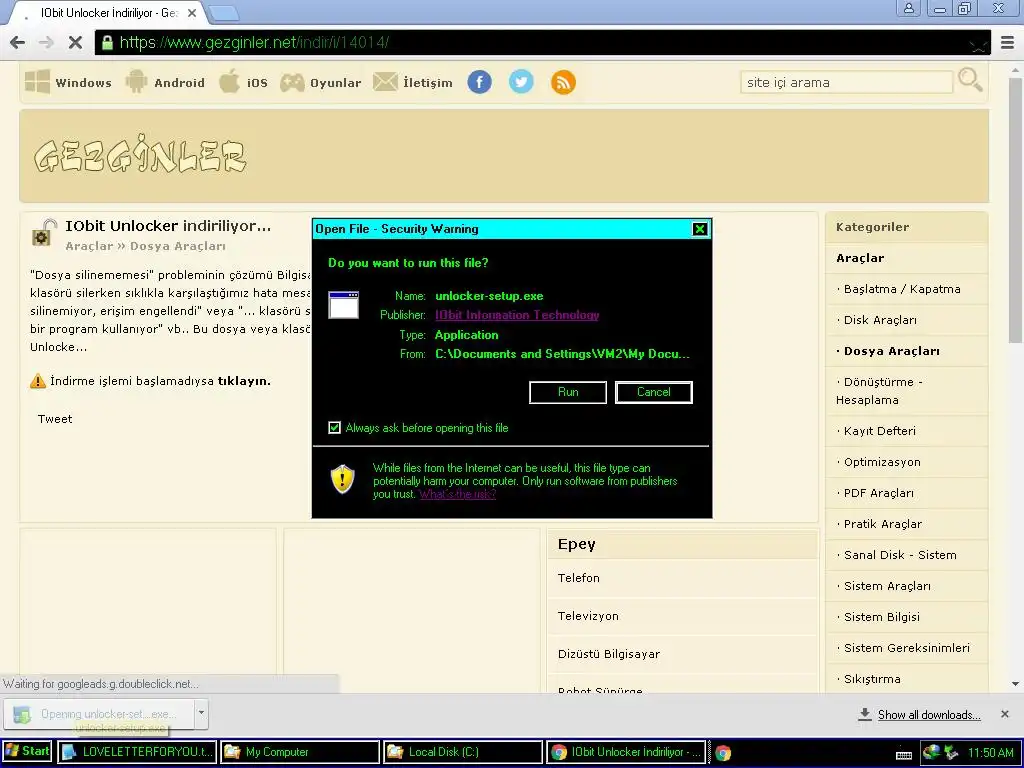
Task: Open a new tab button
Action: (223, 13)
